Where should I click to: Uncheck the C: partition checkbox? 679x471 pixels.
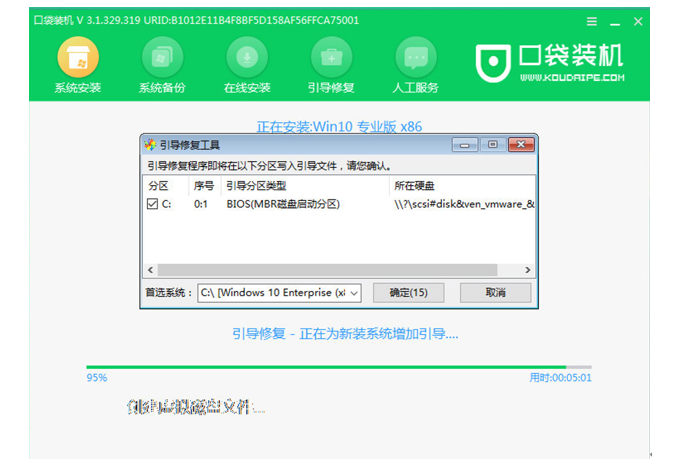click(152, 204)
